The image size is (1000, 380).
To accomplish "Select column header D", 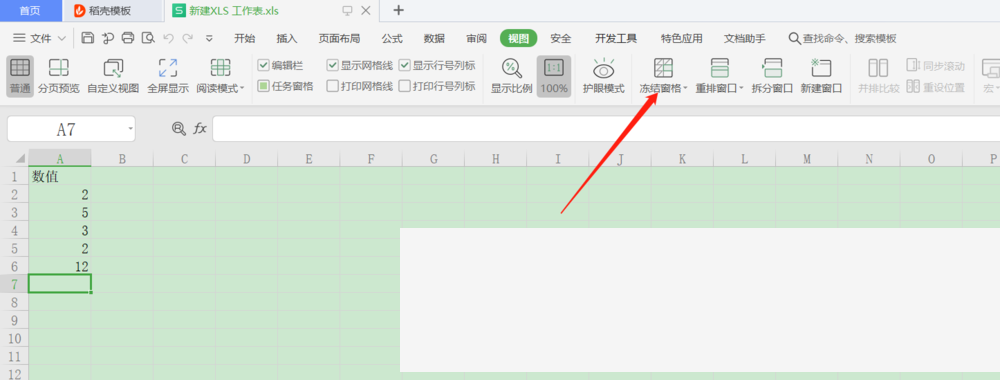I will (247, 158).
